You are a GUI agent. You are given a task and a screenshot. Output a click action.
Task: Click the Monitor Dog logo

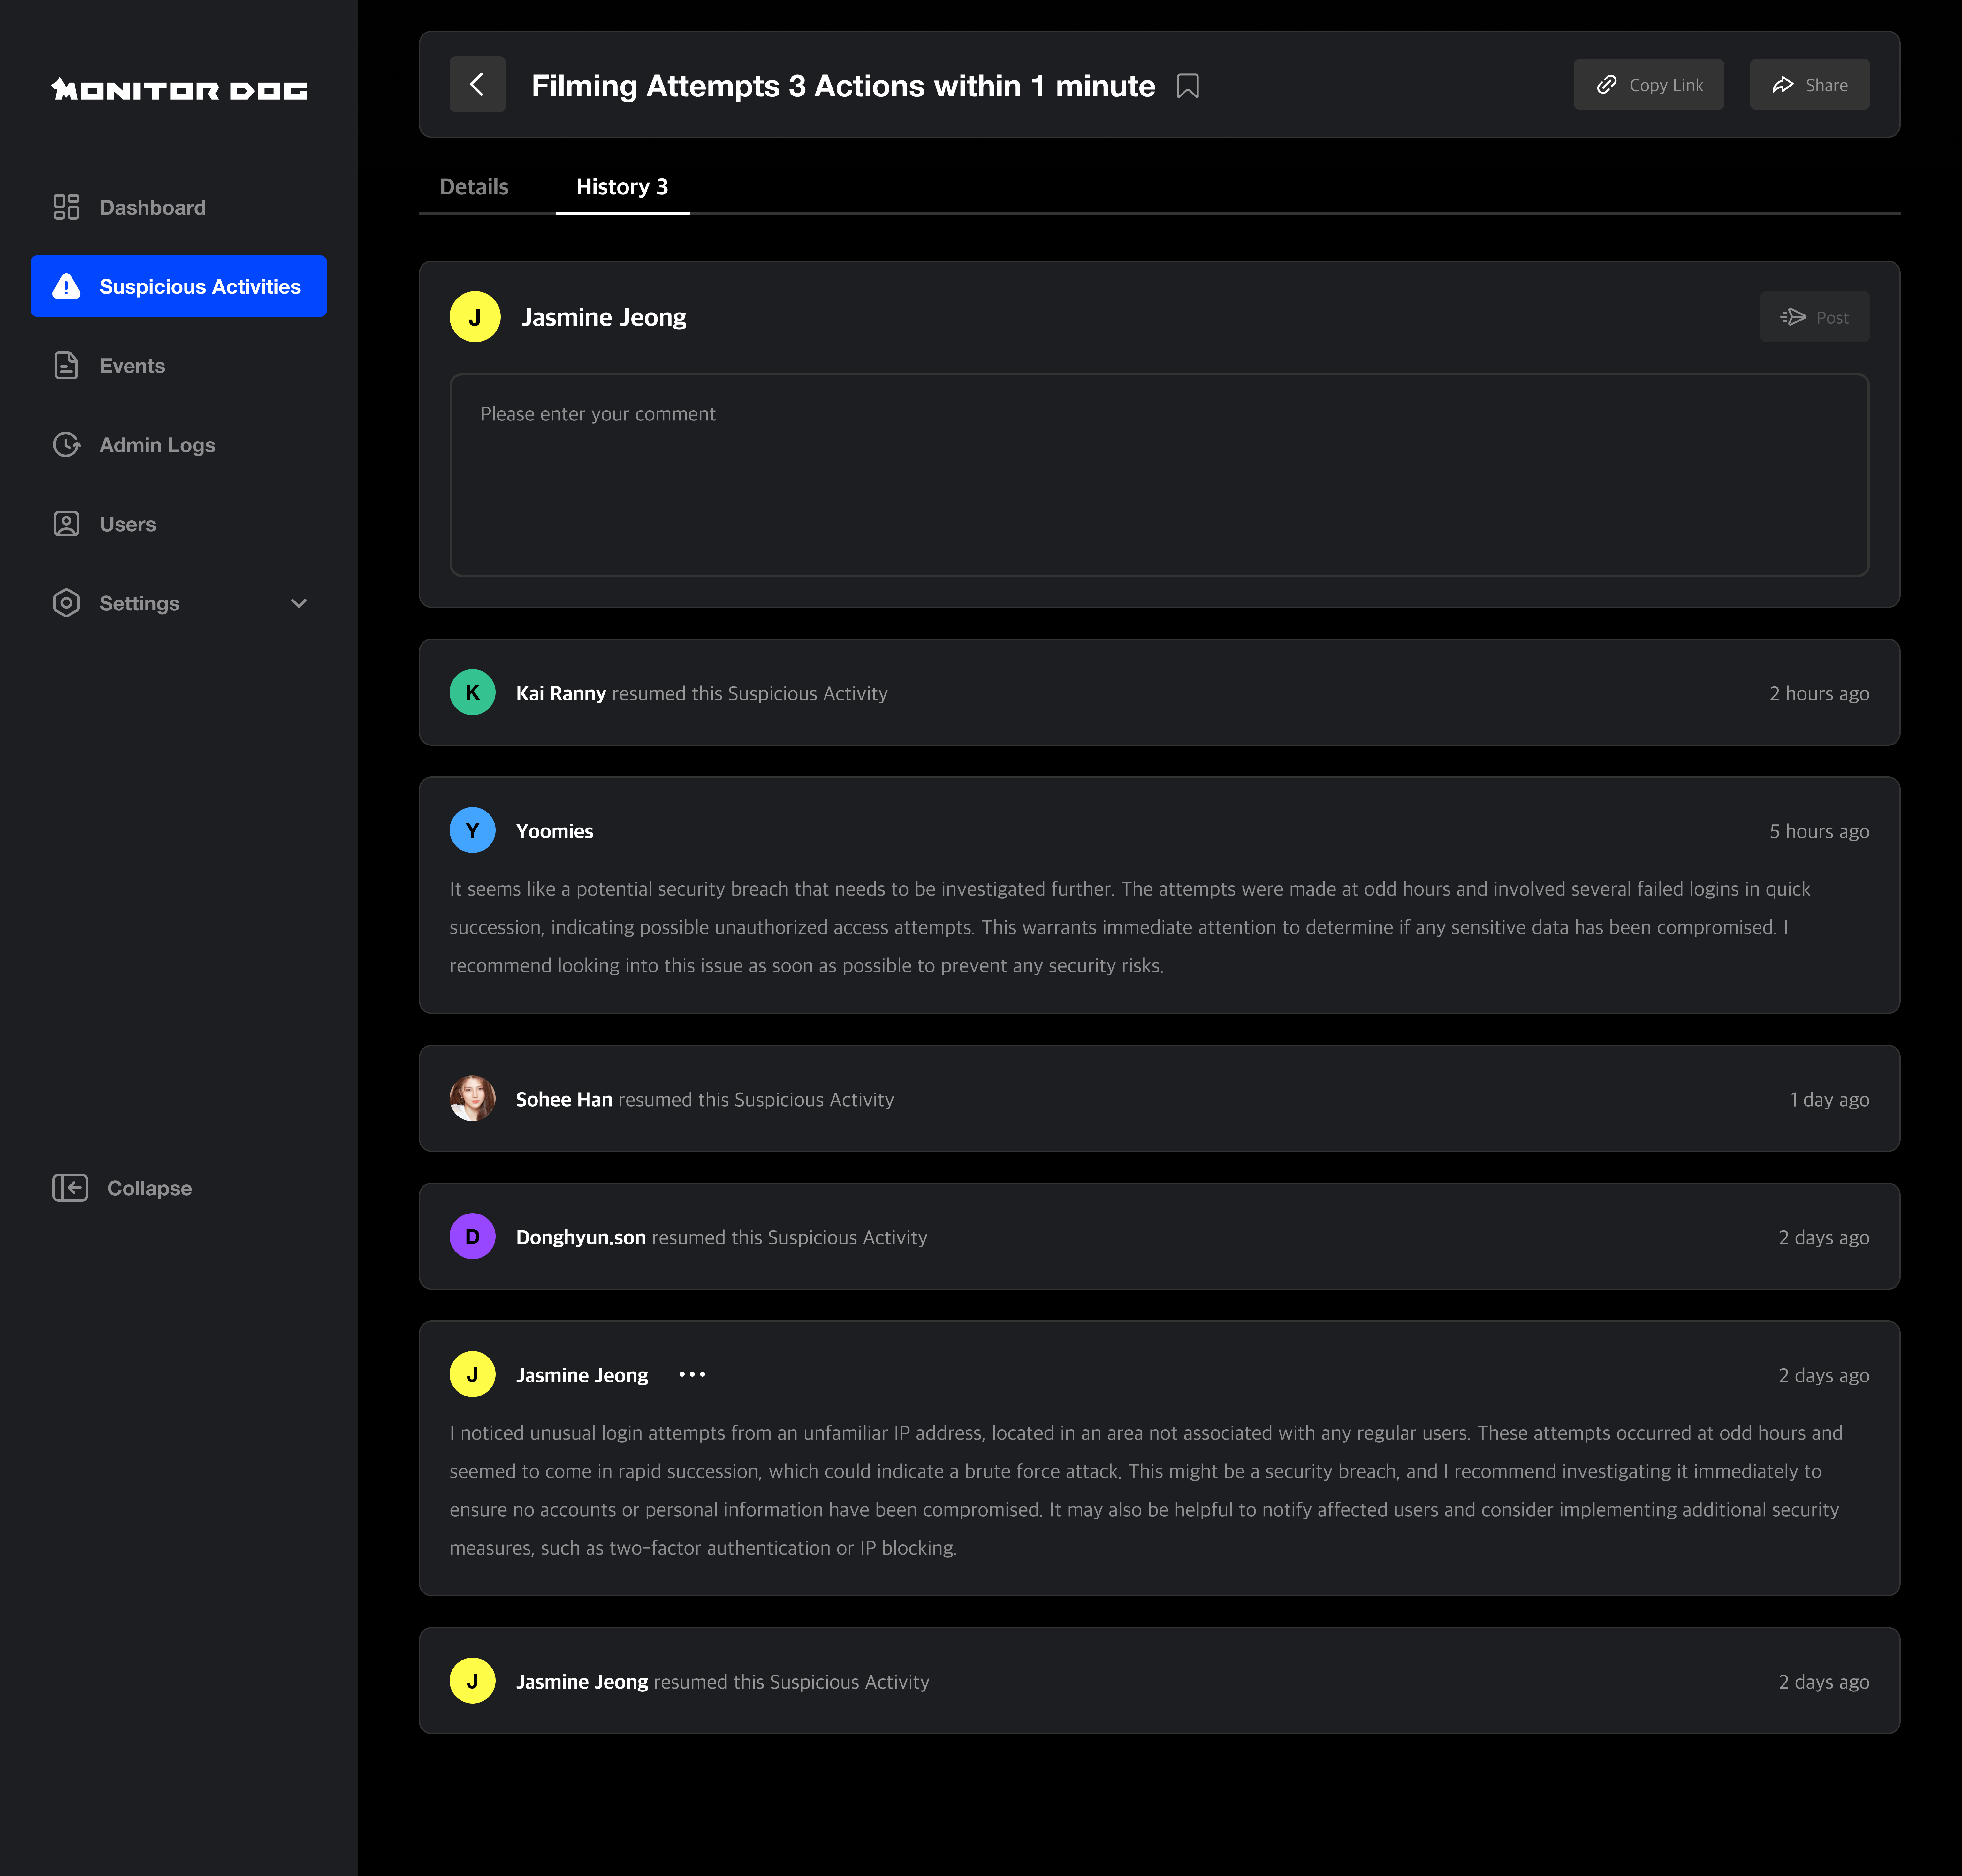pos(179,90)
